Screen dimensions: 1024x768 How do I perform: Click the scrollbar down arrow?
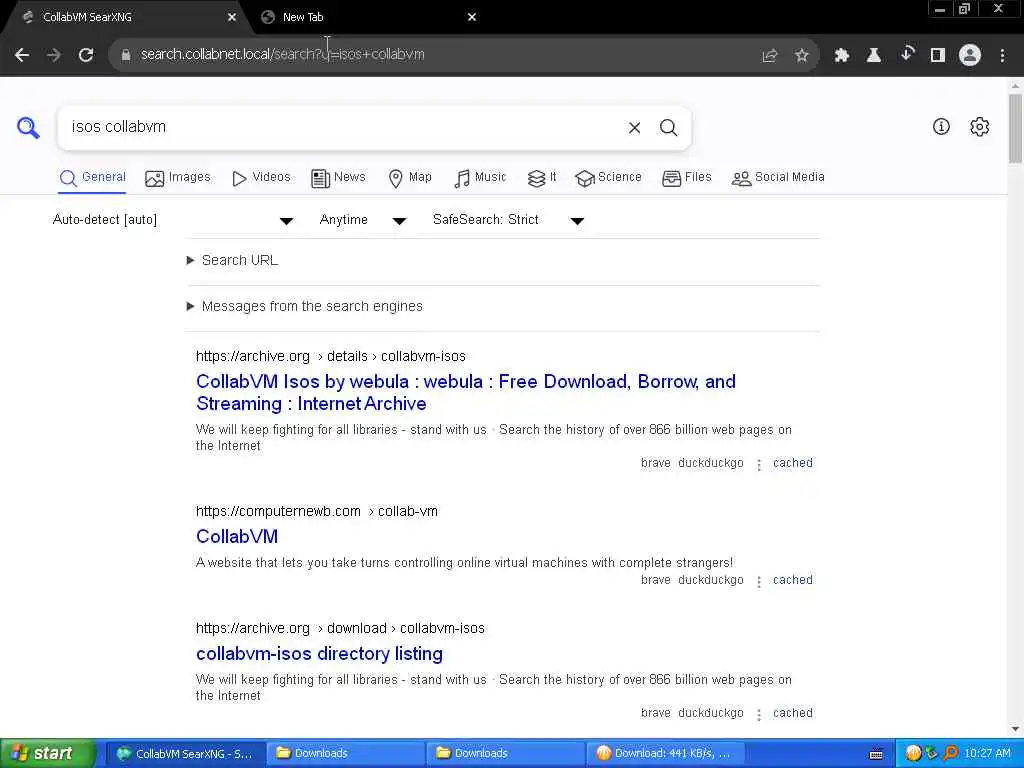(1015, 729)
